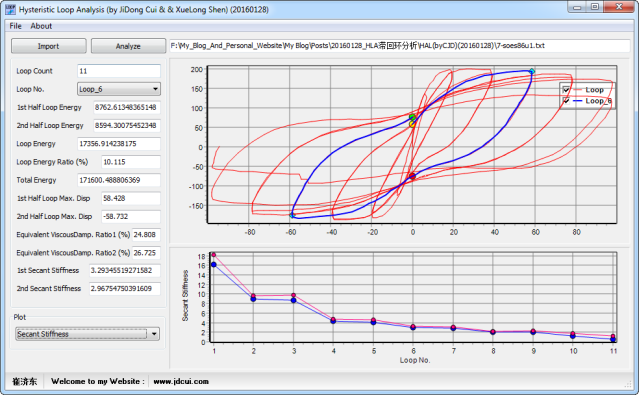Open the Plot type Secant Stiffness dropdown

click(87, 334)
